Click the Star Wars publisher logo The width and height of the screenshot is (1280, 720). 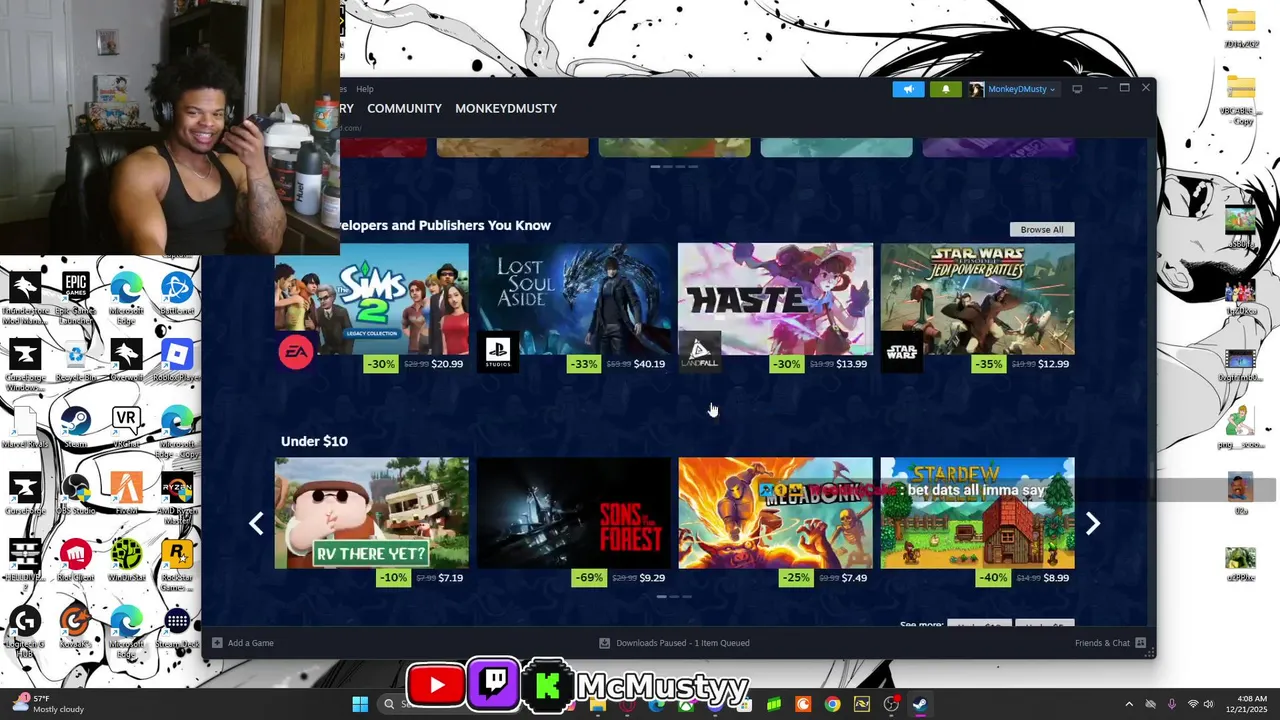901,352
